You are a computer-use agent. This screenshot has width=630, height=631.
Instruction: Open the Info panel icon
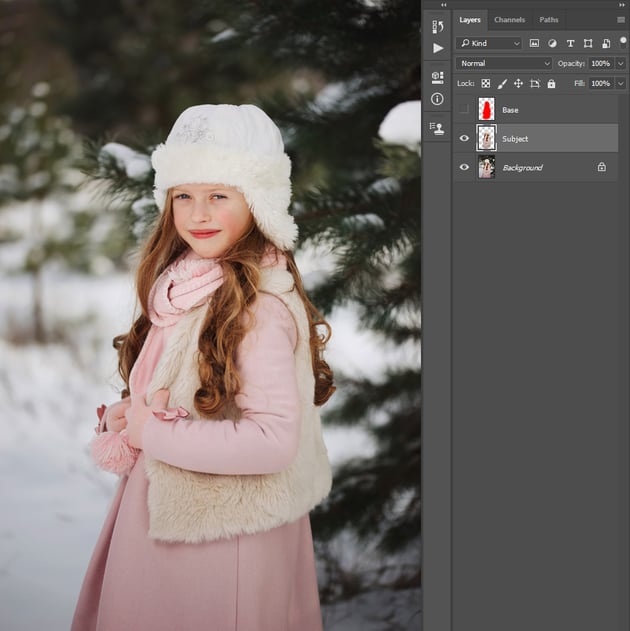pos(437,99)
